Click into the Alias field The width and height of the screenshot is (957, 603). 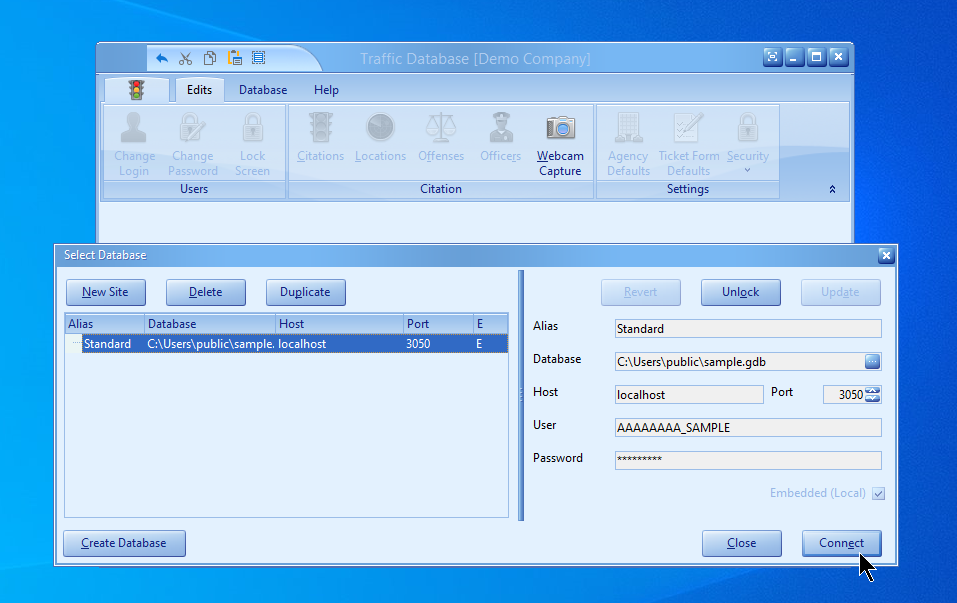point(748,329)
